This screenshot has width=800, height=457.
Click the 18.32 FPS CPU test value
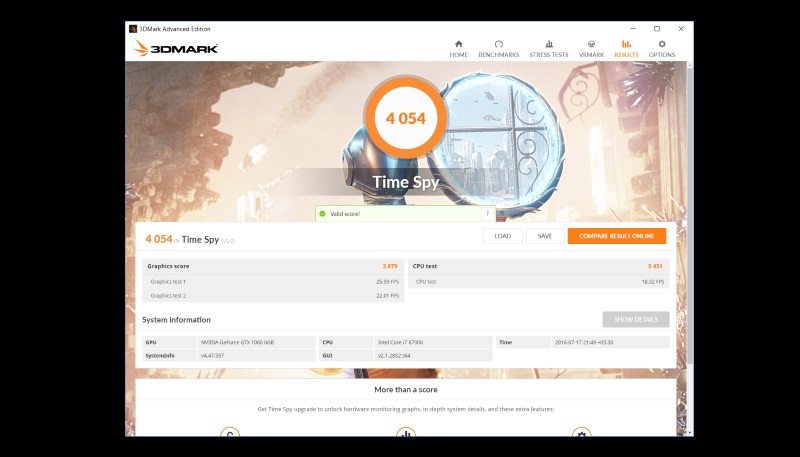[x=653, y=282]
